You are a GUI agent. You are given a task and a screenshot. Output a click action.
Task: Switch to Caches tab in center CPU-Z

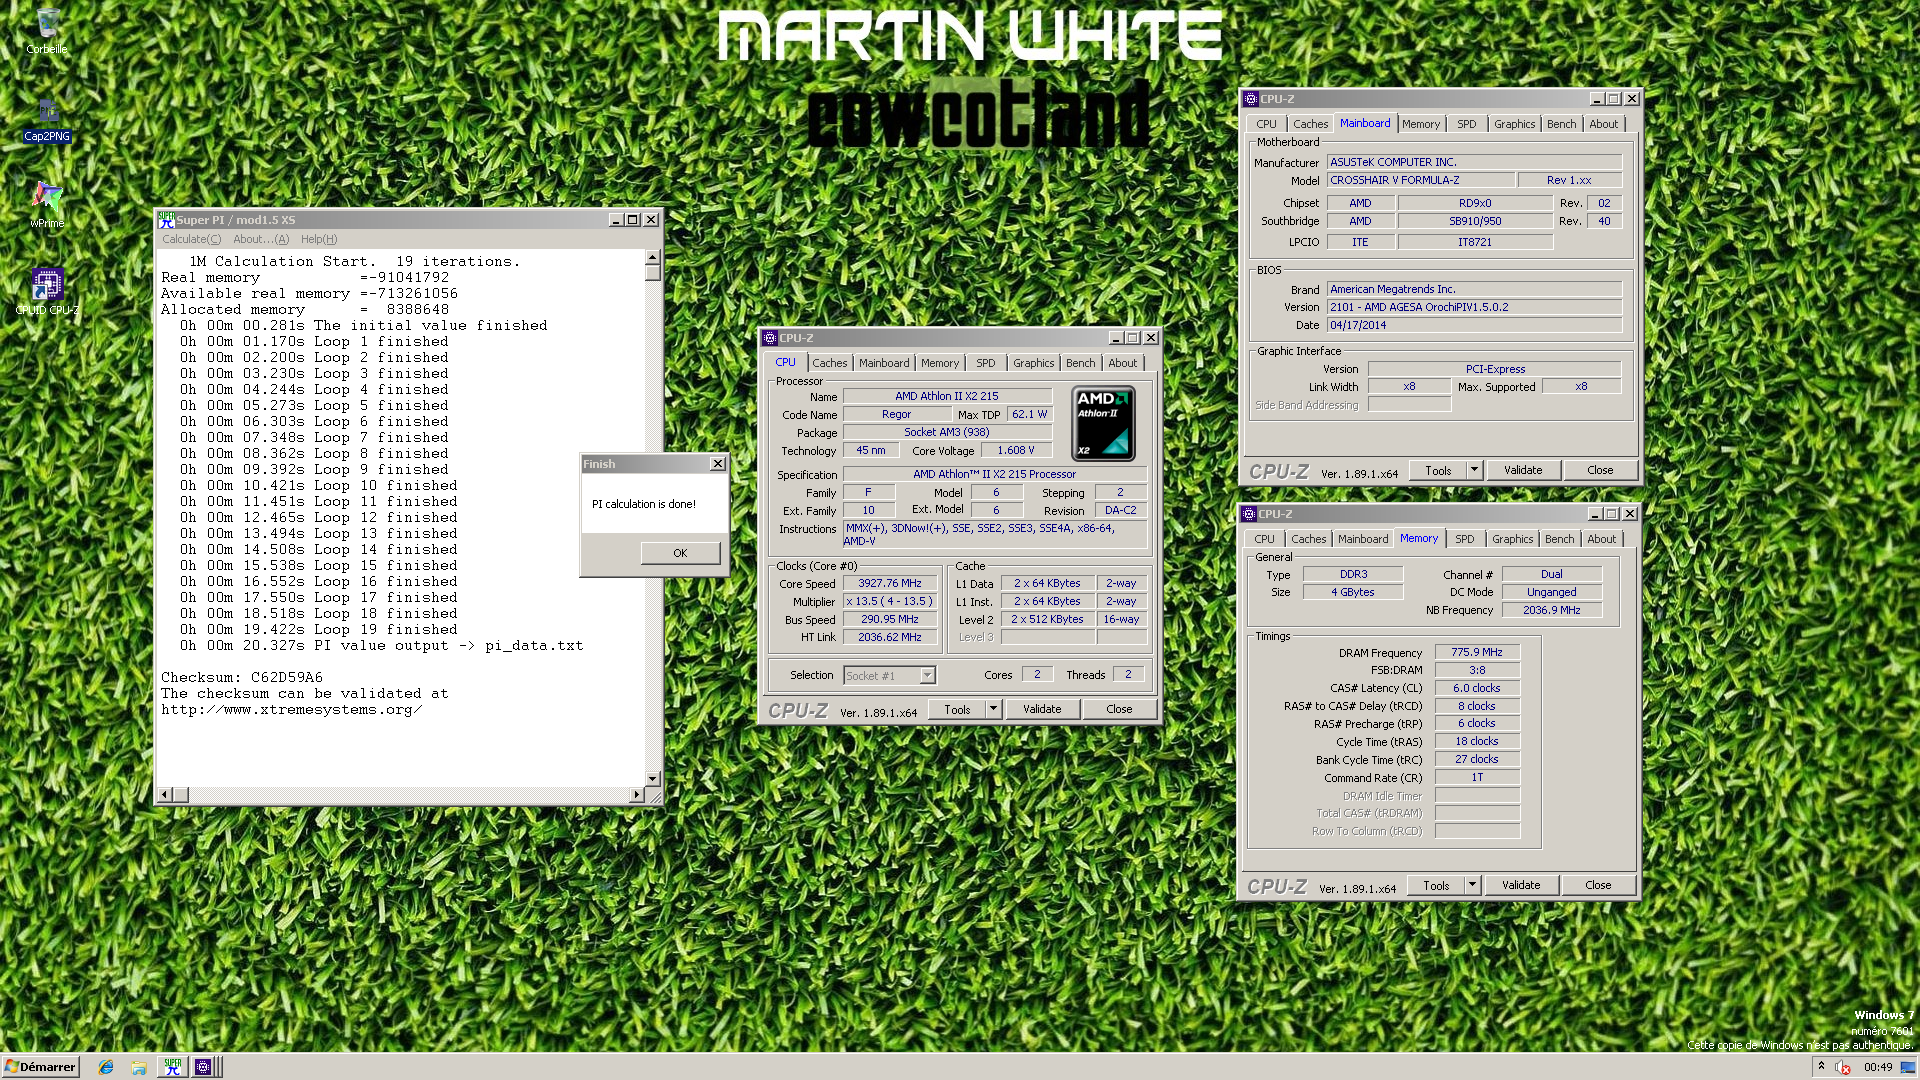(829, 363)
